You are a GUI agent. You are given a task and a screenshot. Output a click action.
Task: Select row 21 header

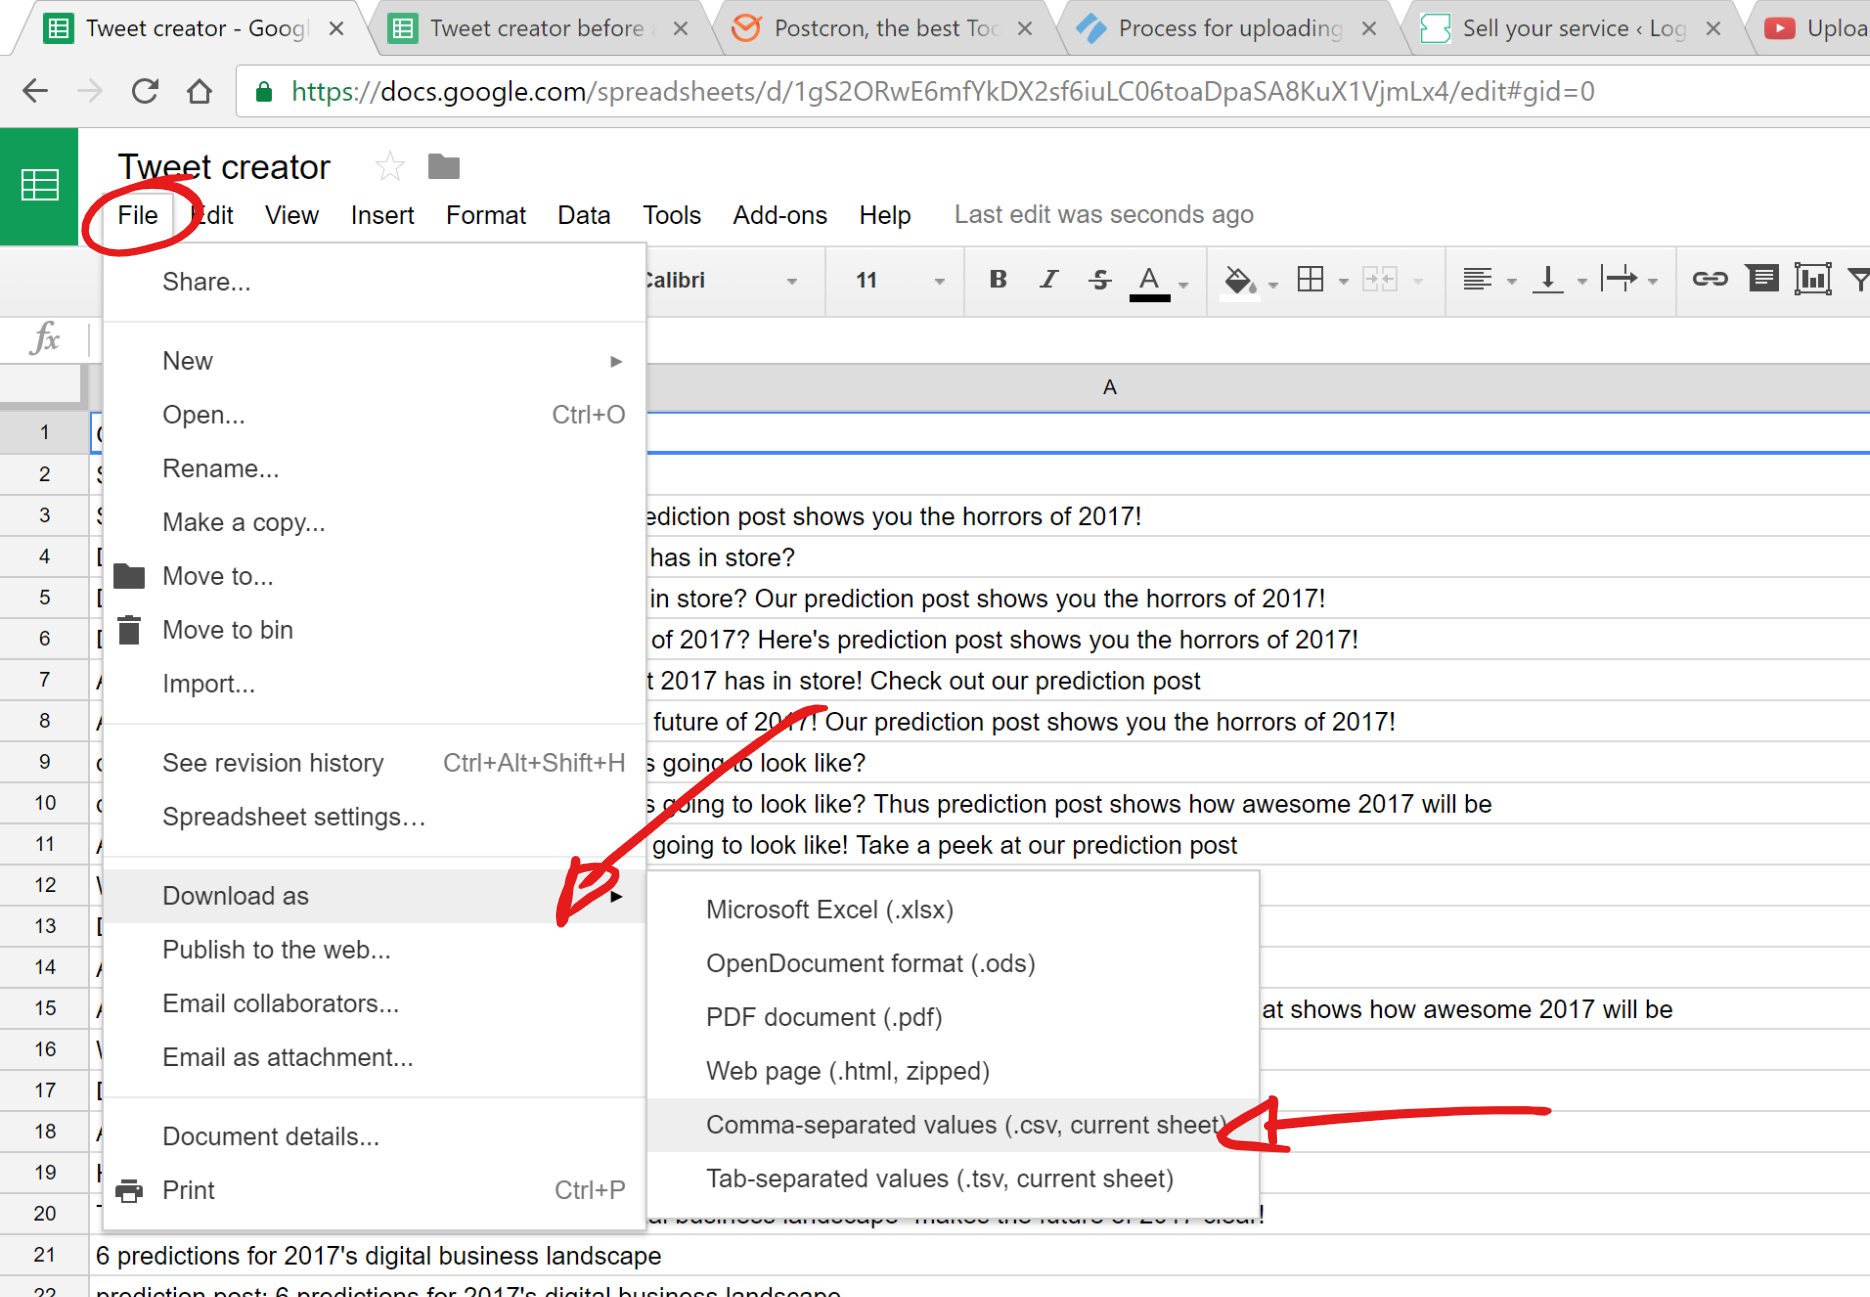click(44, 1255)
